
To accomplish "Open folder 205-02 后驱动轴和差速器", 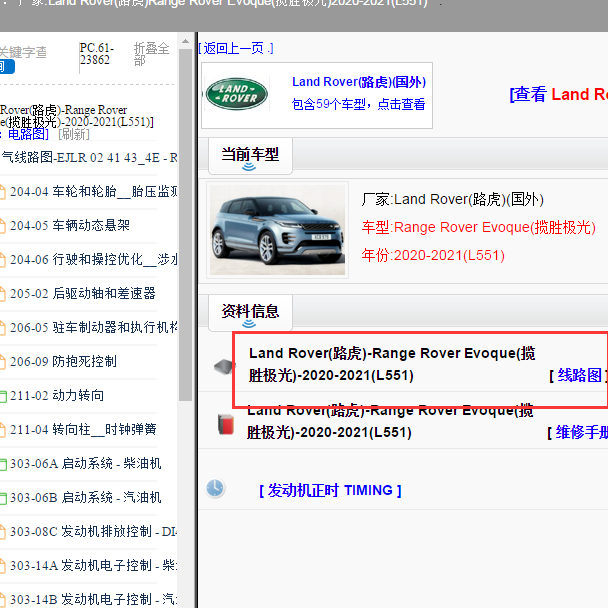I will pos(78,294).
